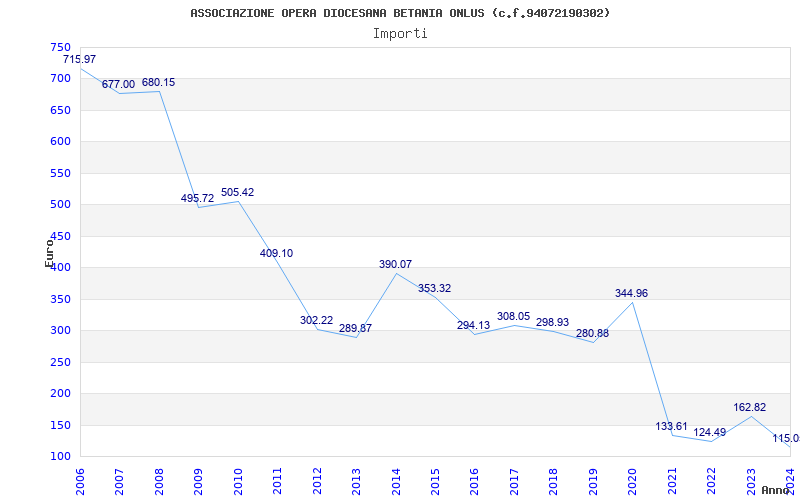Click data label 294.13
Image resolution: width=800 pixels, height=500 pixels.
[473, 325]
